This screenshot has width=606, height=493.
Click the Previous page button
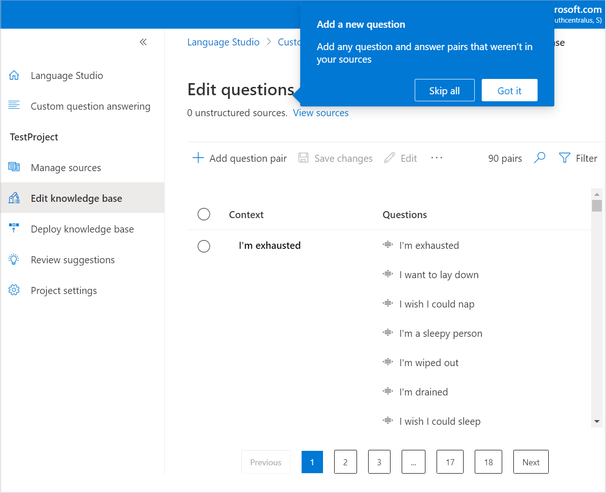tap(266, 462)
